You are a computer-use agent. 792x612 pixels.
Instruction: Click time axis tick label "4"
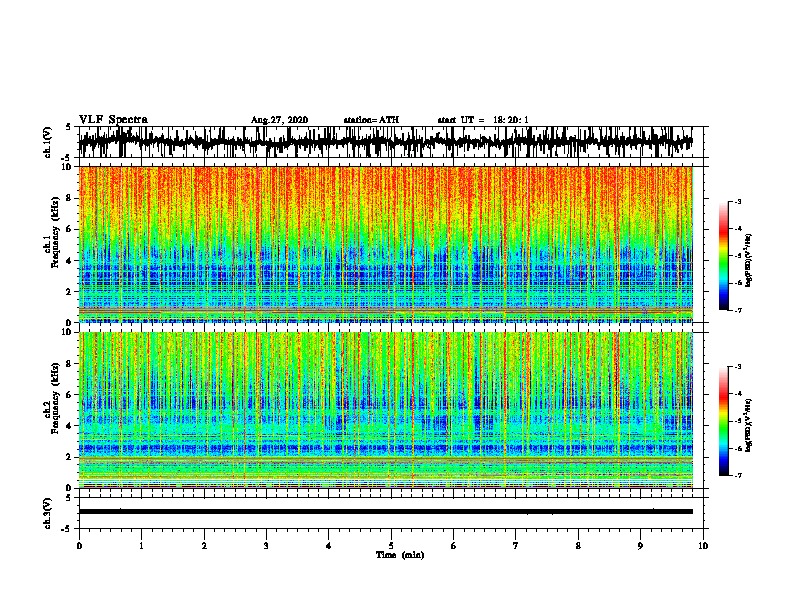[x=329, y=546]
